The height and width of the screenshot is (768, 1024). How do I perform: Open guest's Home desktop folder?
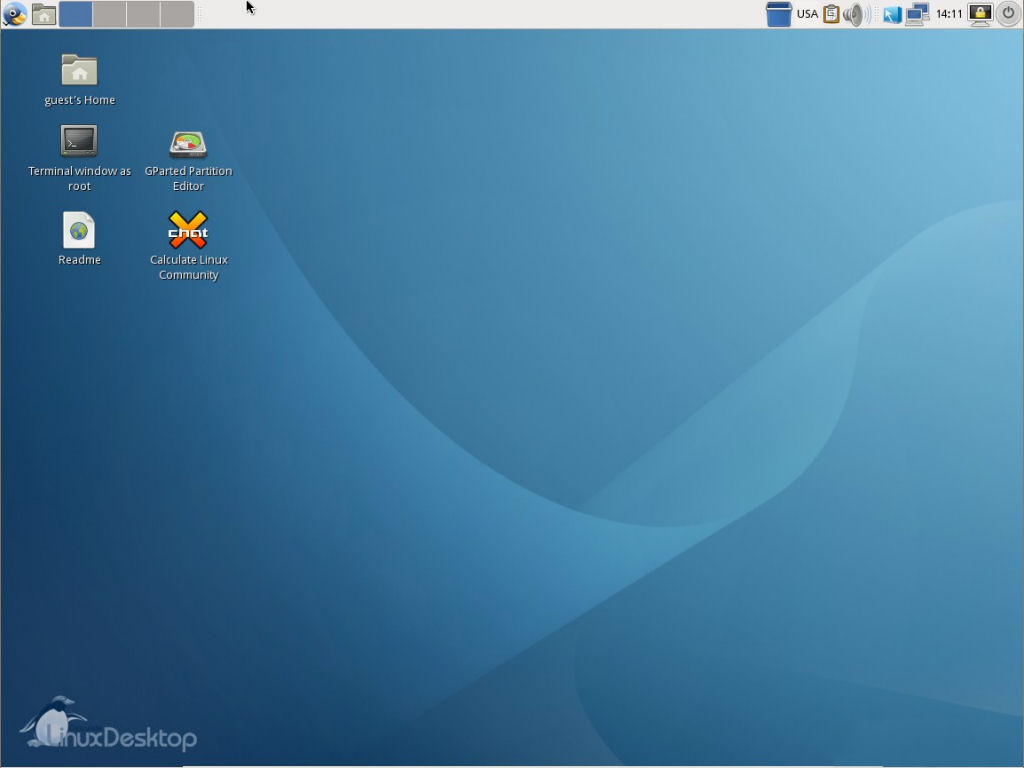coord(79,71)
